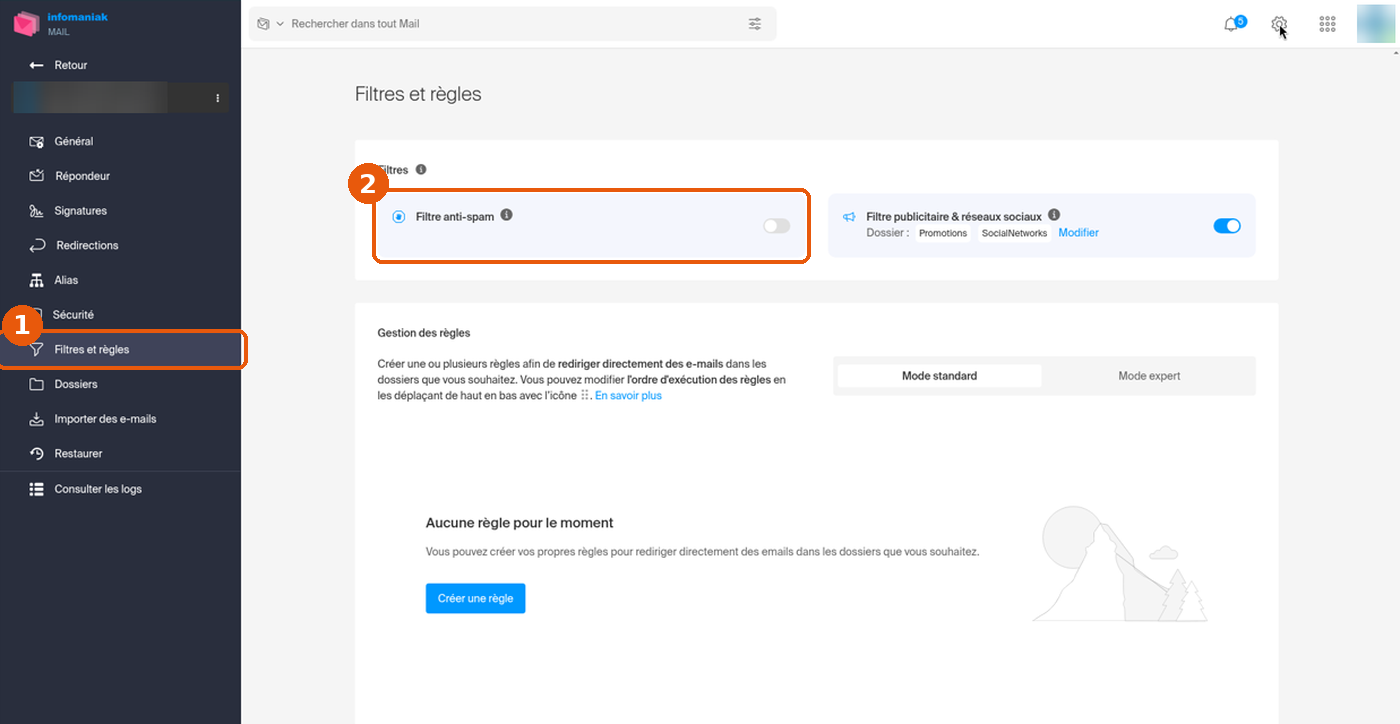The width and height of the screenshot is (1400, 724).
Task: Click the Répondeur auto-reply icon
Action: [37, 176]
